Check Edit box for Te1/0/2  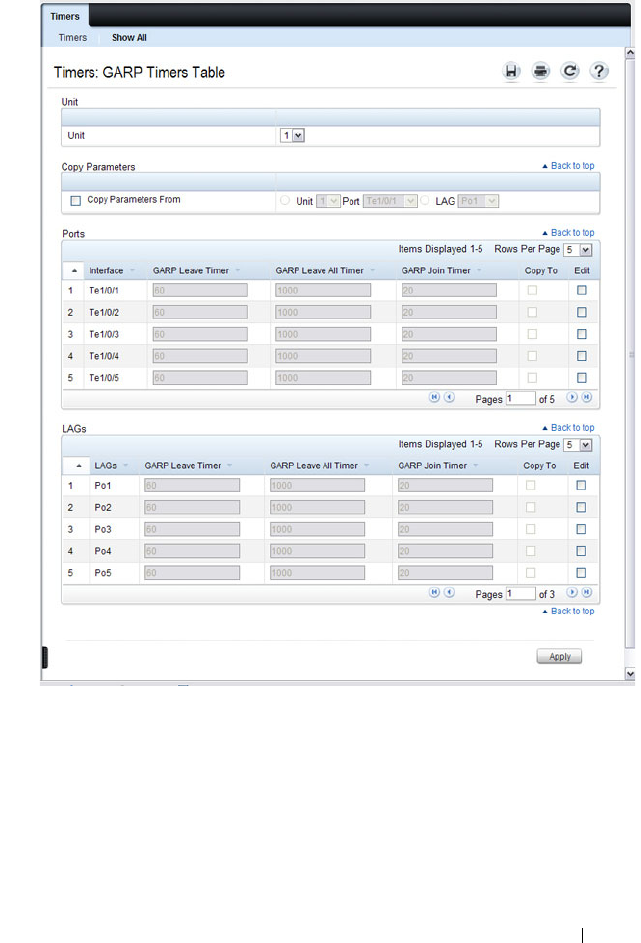coord(581,312)
